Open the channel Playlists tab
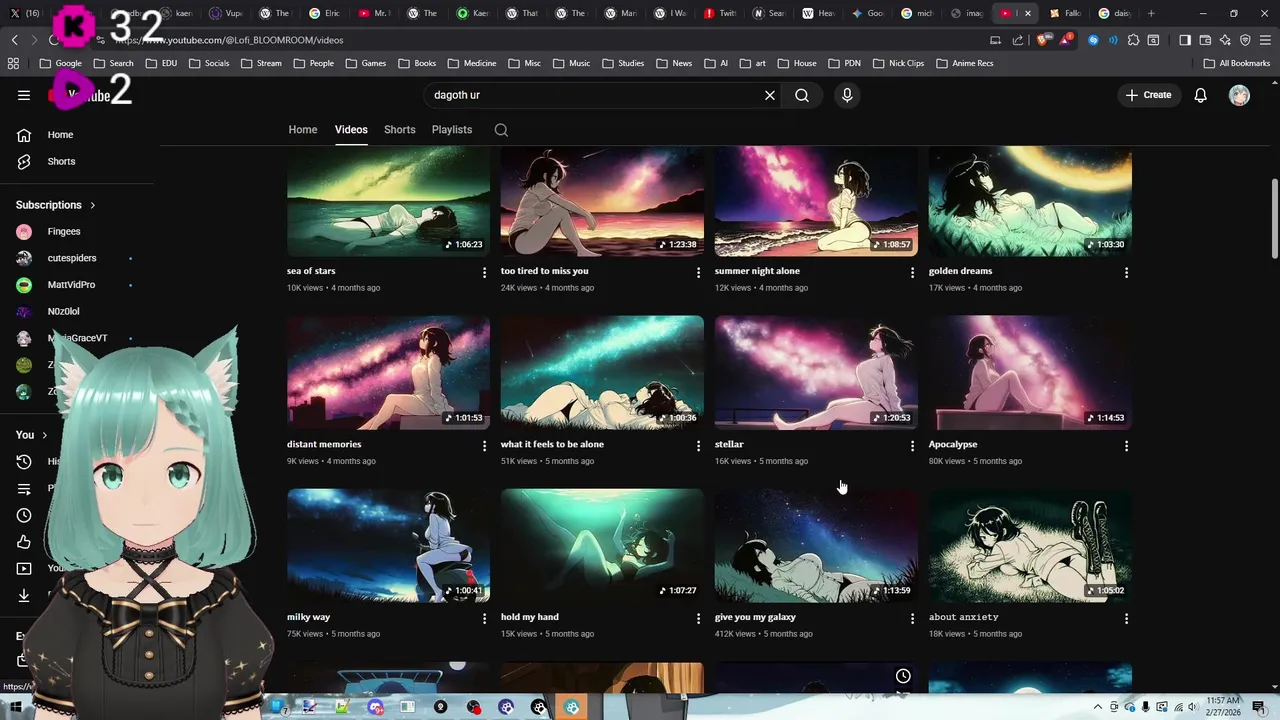The image size is (1280, 720). [x=452, y=130]
